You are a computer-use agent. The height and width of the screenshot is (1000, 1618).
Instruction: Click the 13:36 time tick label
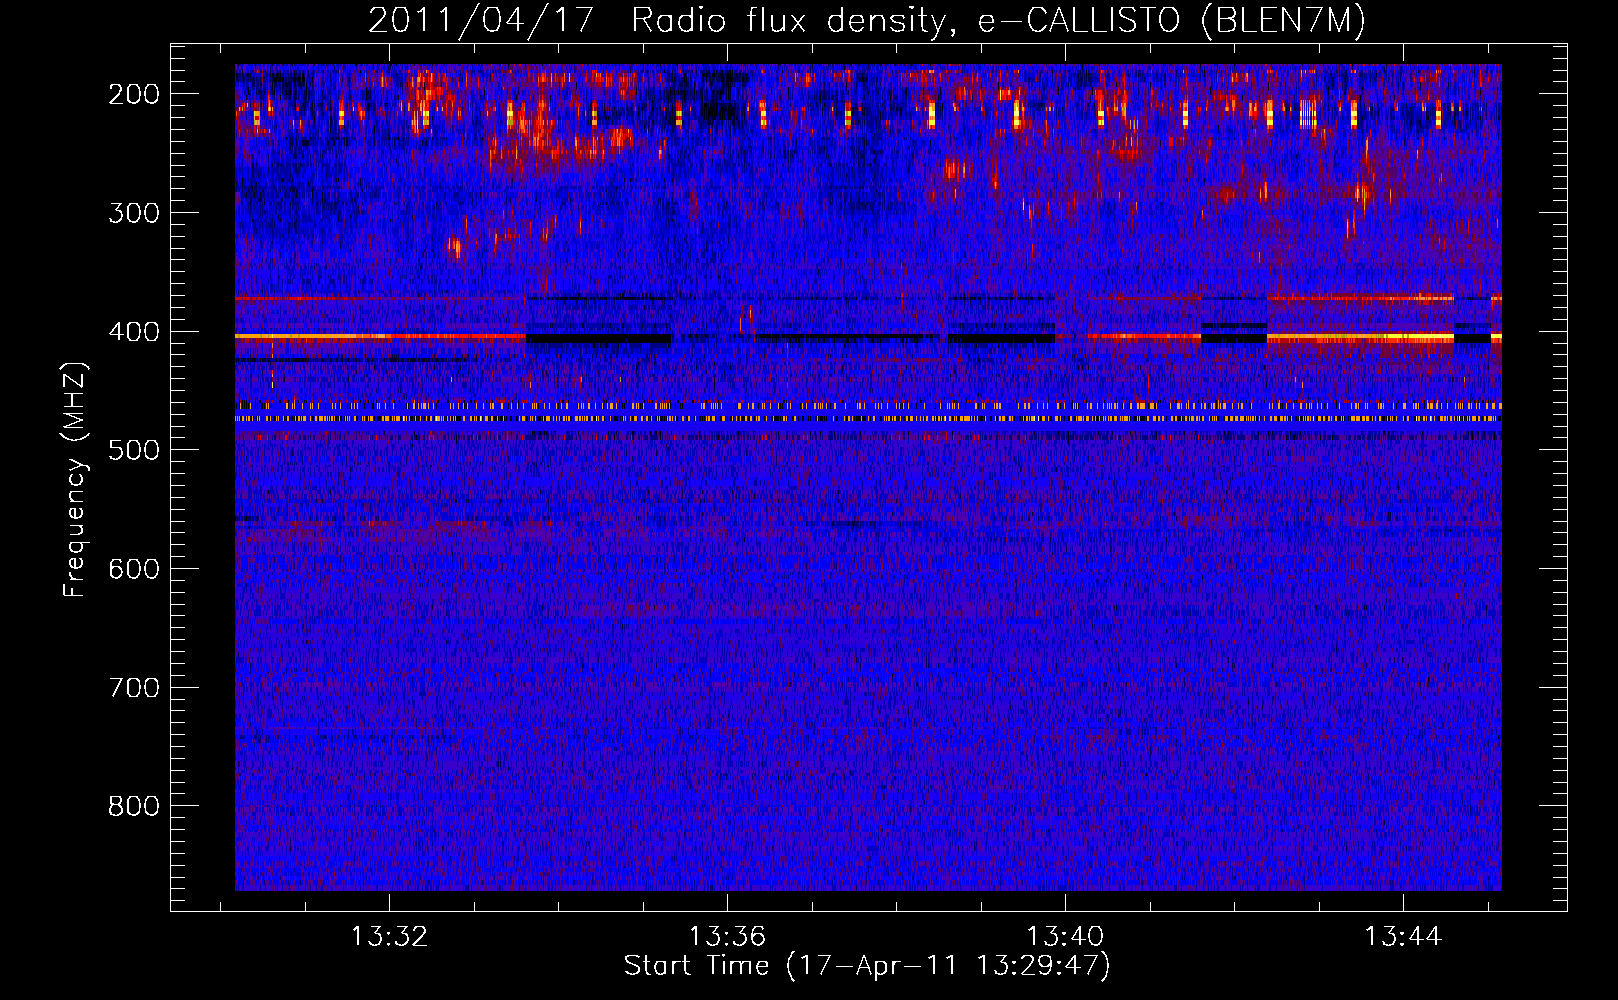point(727,936)
